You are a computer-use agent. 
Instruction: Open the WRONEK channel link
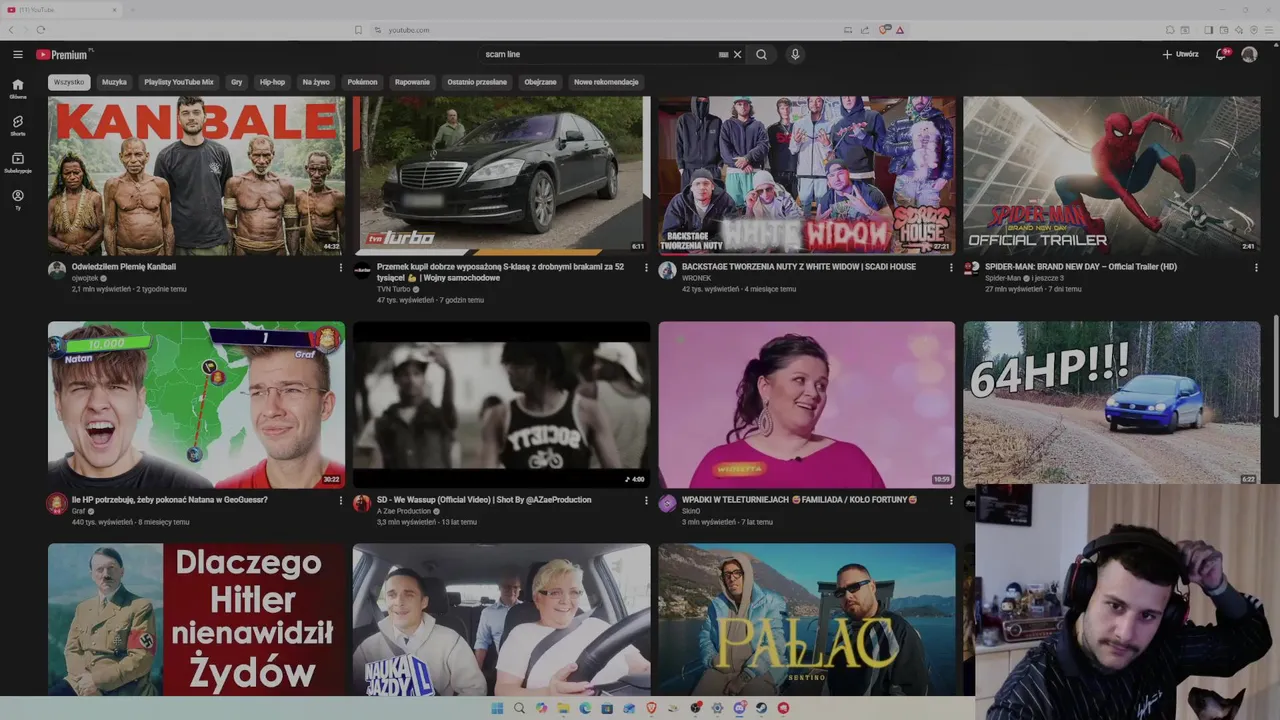[696, 278]
